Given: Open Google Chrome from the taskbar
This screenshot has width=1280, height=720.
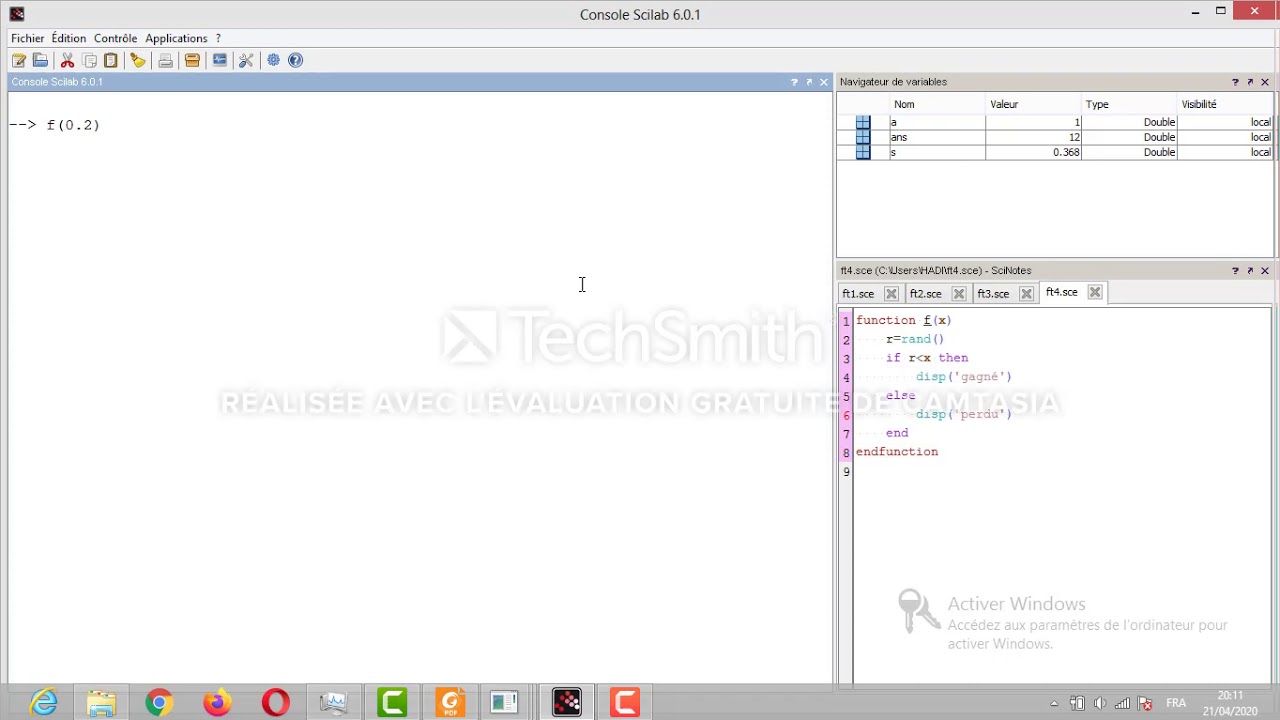Looking at the screenshot, I should click(159, 702).
